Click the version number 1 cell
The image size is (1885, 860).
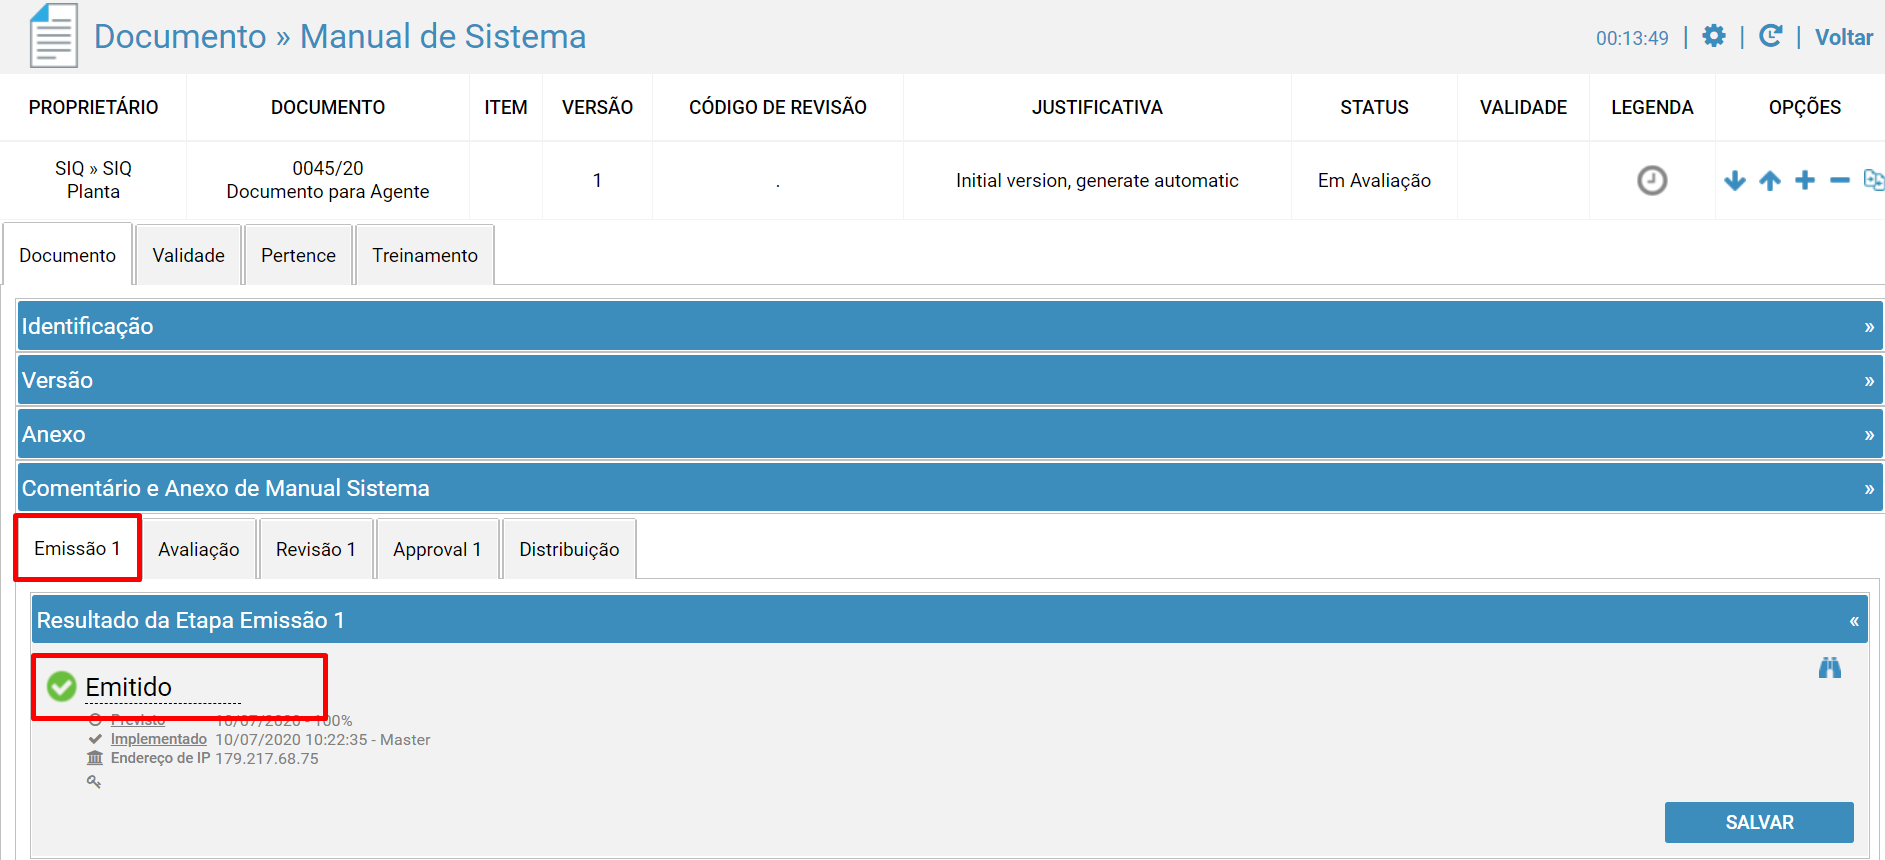(x=597, y=180)
